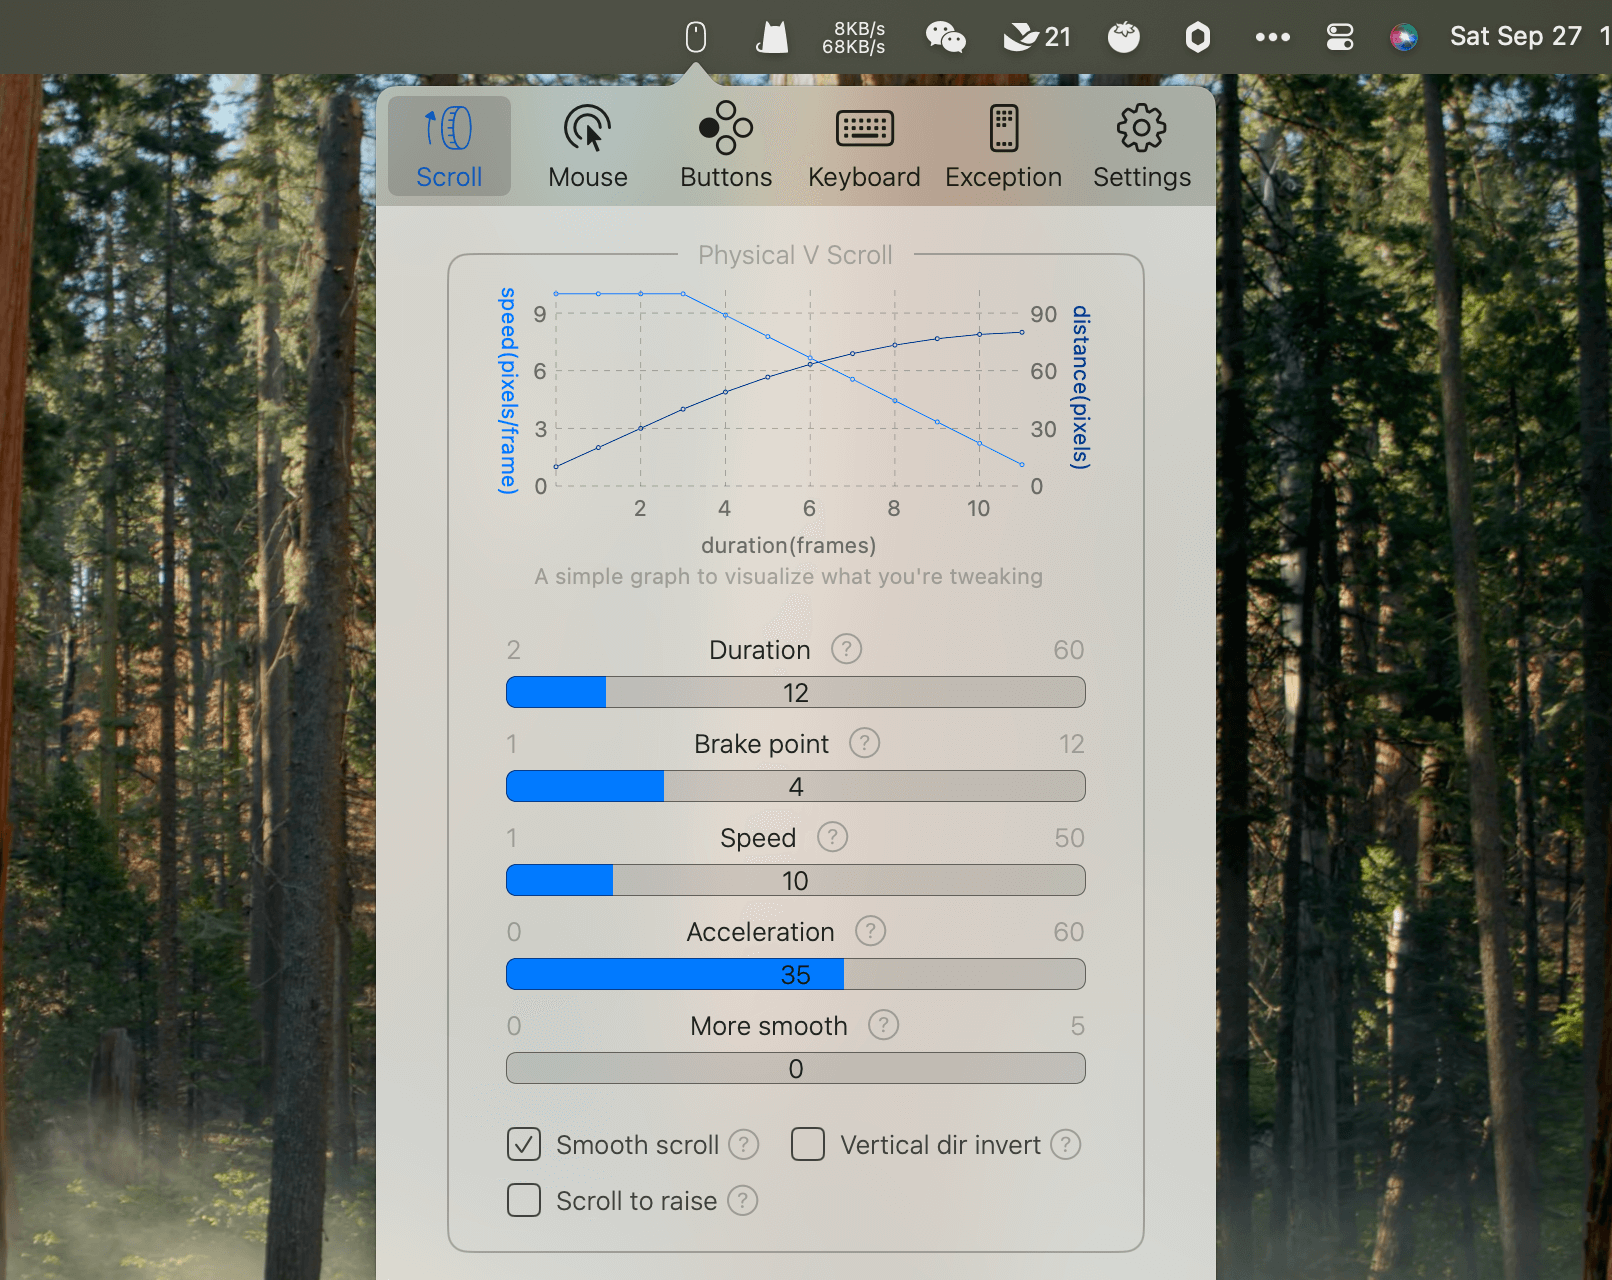Open the Keyboard tab
The image size is (1612, 1280).
(864, 147)
